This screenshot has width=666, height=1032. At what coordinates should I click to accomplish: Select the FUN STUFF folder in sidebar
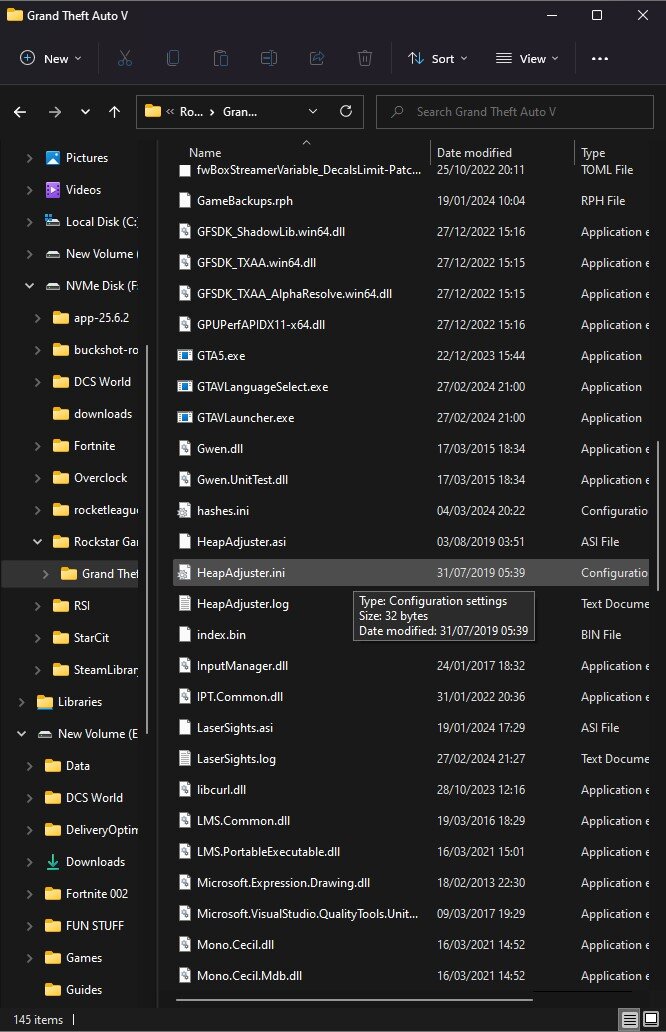pos(95,925)
